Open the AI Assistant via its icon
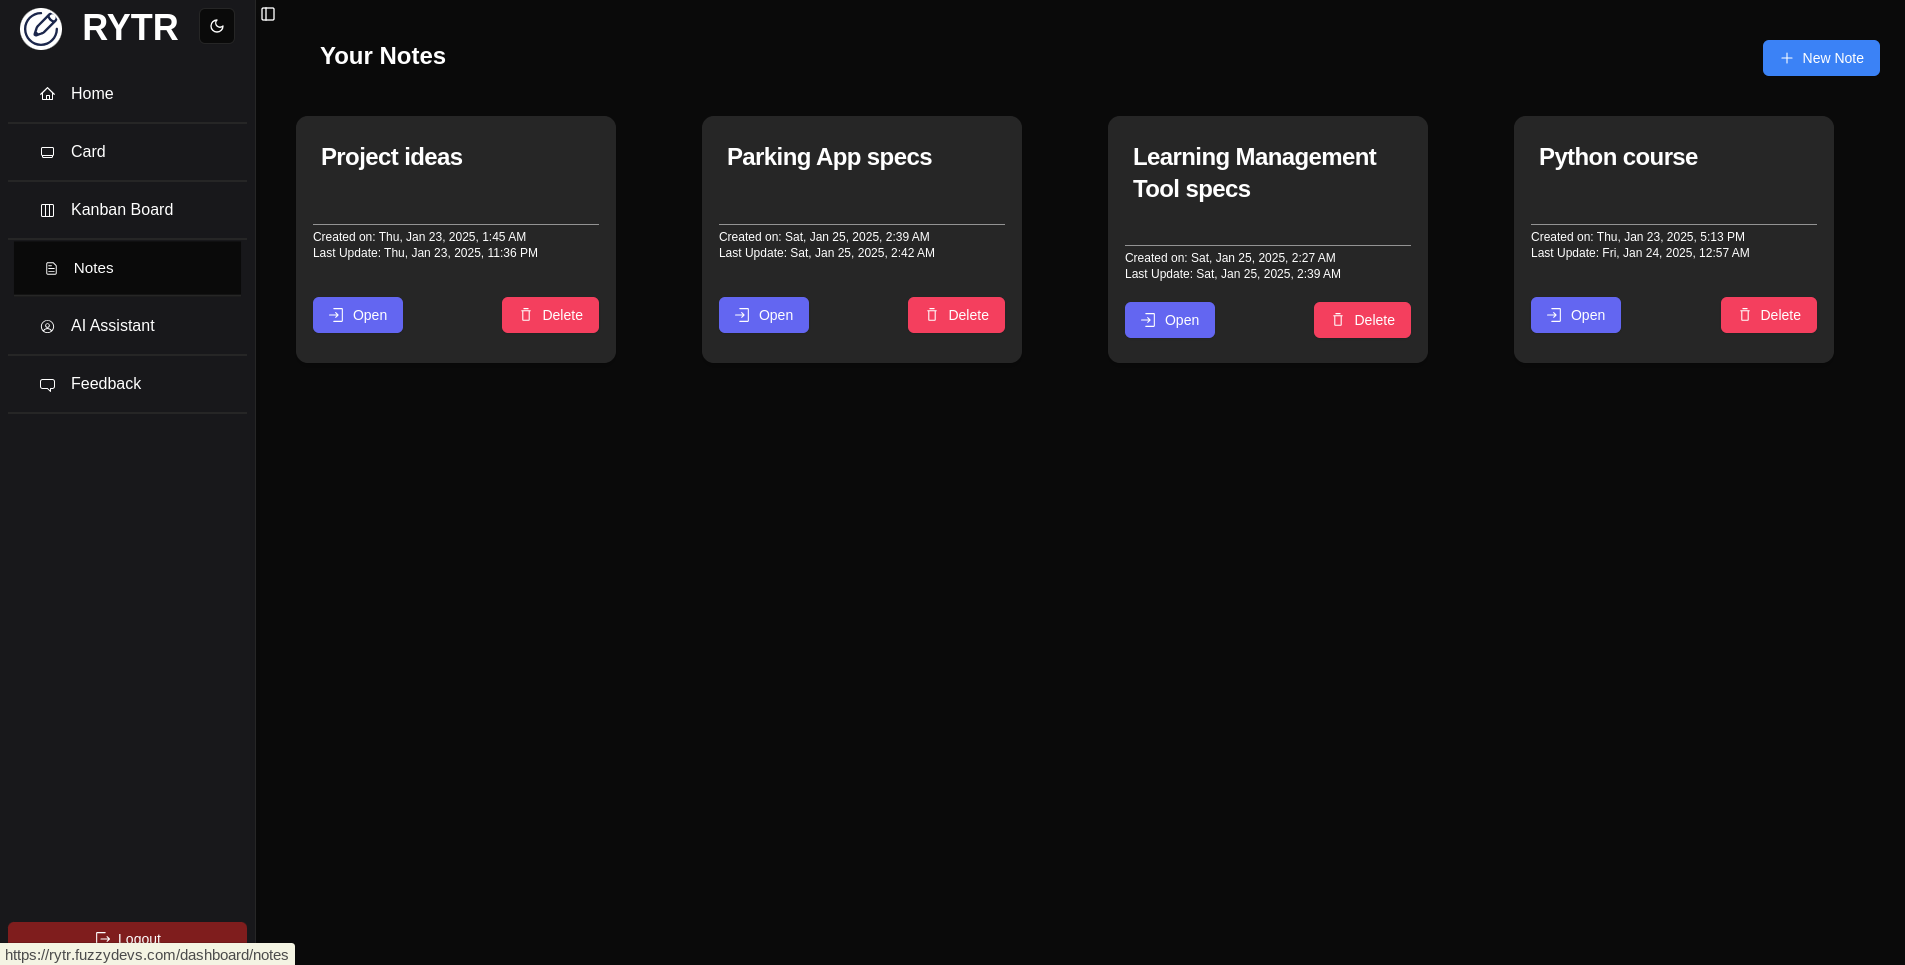Screen dimensions: 1905x965 [47, 326]
